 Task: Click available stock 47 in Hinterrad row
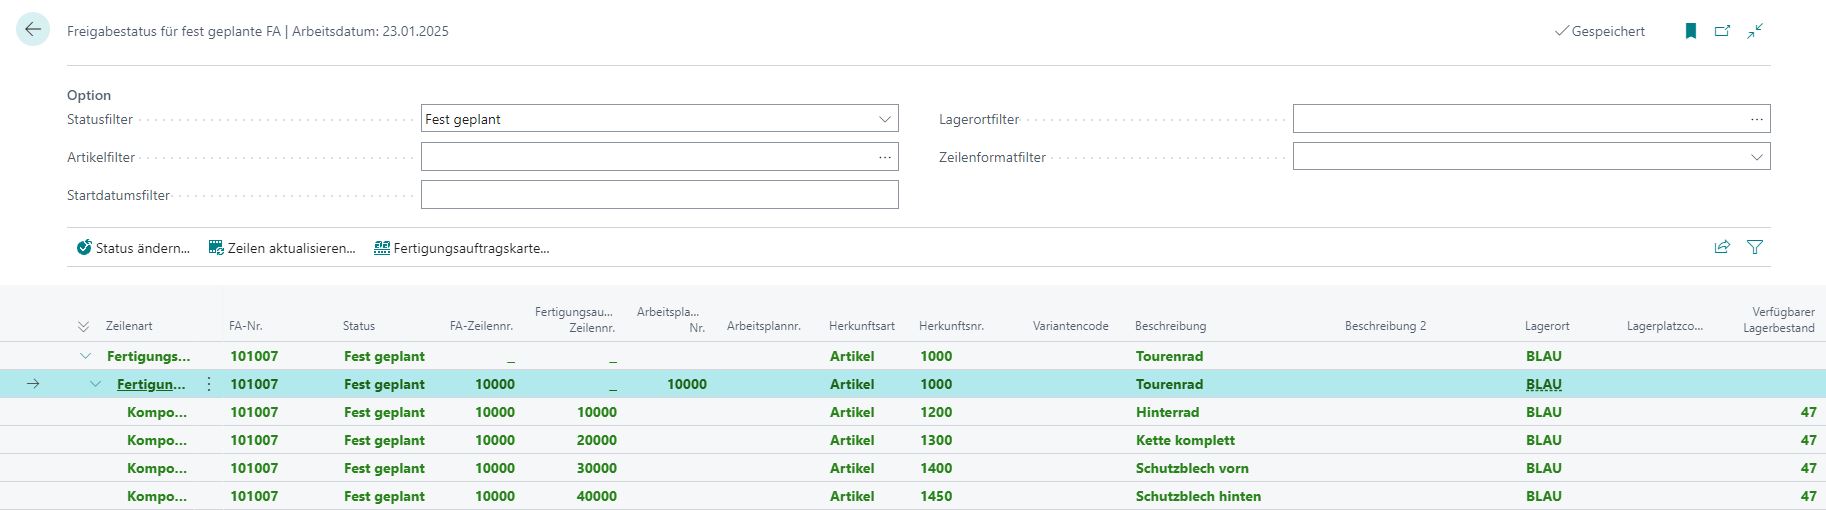tap(1808, 412)
